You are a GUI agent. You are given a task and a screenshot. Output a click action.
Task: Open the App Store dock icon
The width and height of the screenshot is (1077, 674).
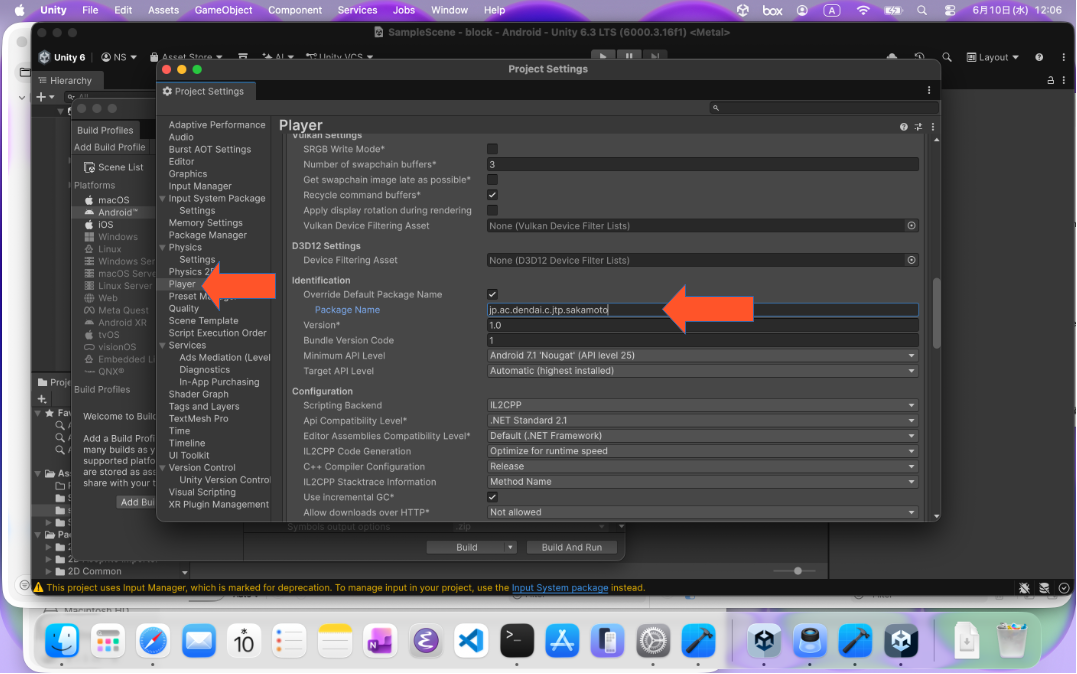562,641
